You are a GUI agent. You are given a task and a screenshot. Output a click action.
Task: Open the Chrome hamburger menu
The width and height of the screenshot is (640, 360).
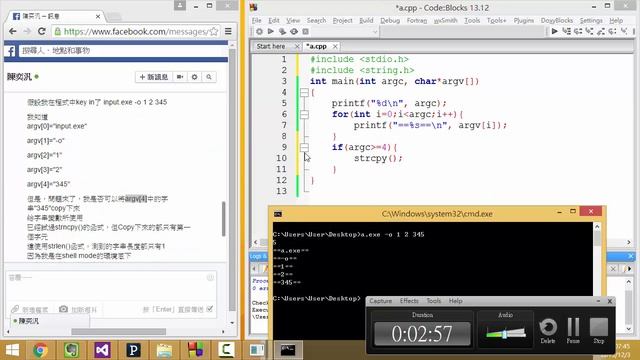point(228,31)
